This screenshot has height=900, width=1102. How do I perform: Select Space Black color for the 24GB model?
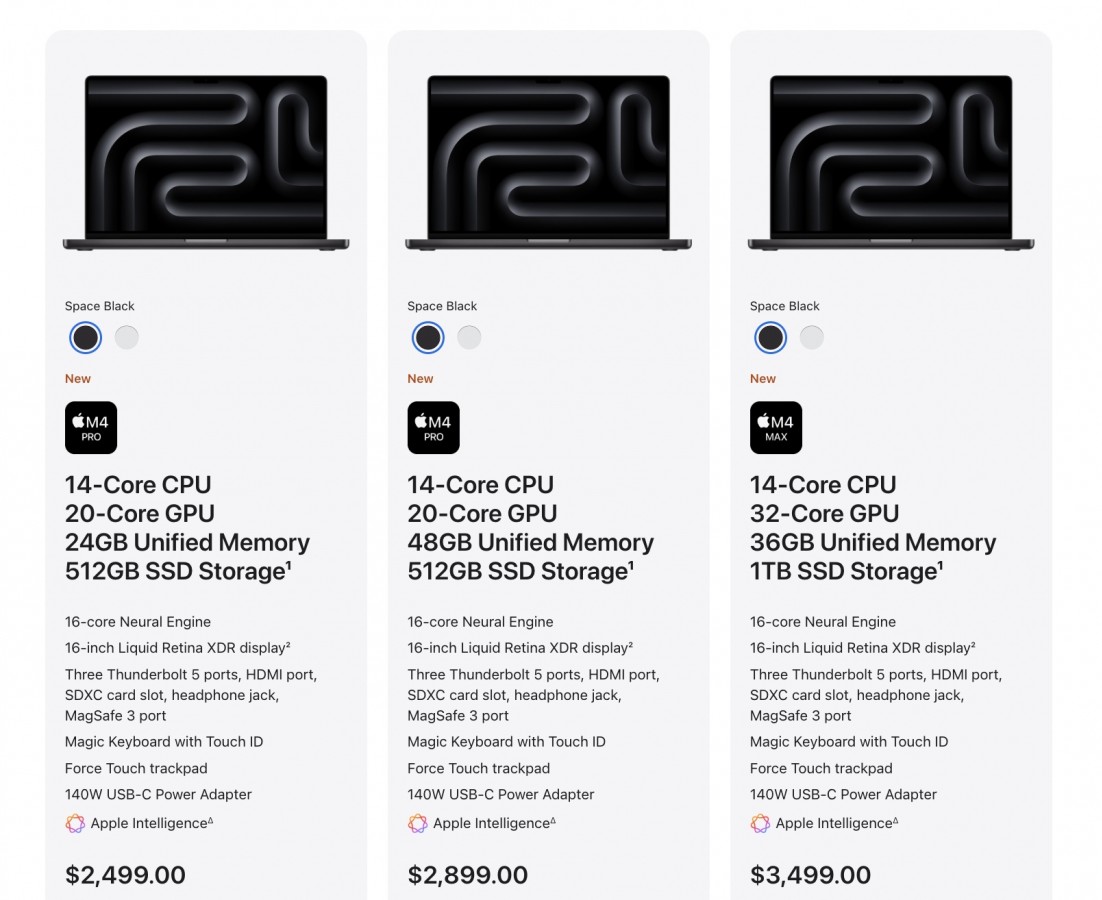pyautogui.click(x=86, y=338)
